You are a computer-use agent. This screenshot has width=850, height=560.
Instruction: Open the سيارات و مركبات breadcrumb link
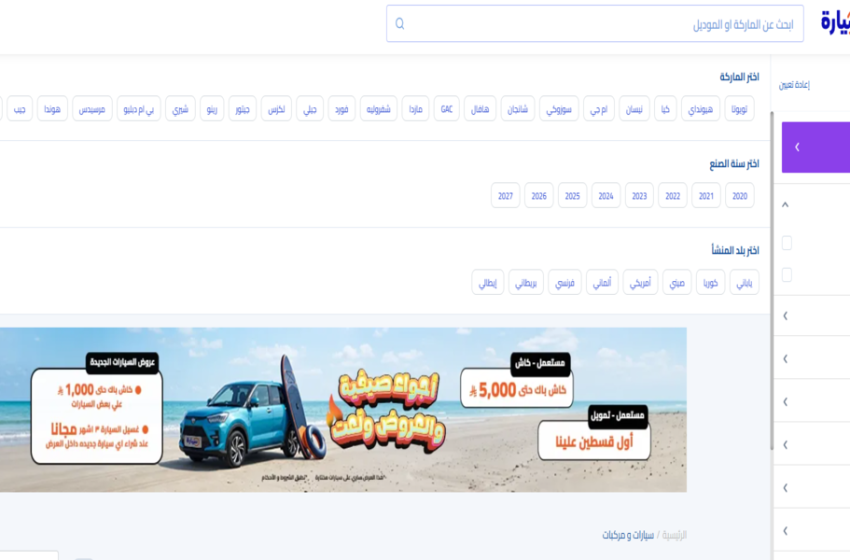(x=628, y=535)
